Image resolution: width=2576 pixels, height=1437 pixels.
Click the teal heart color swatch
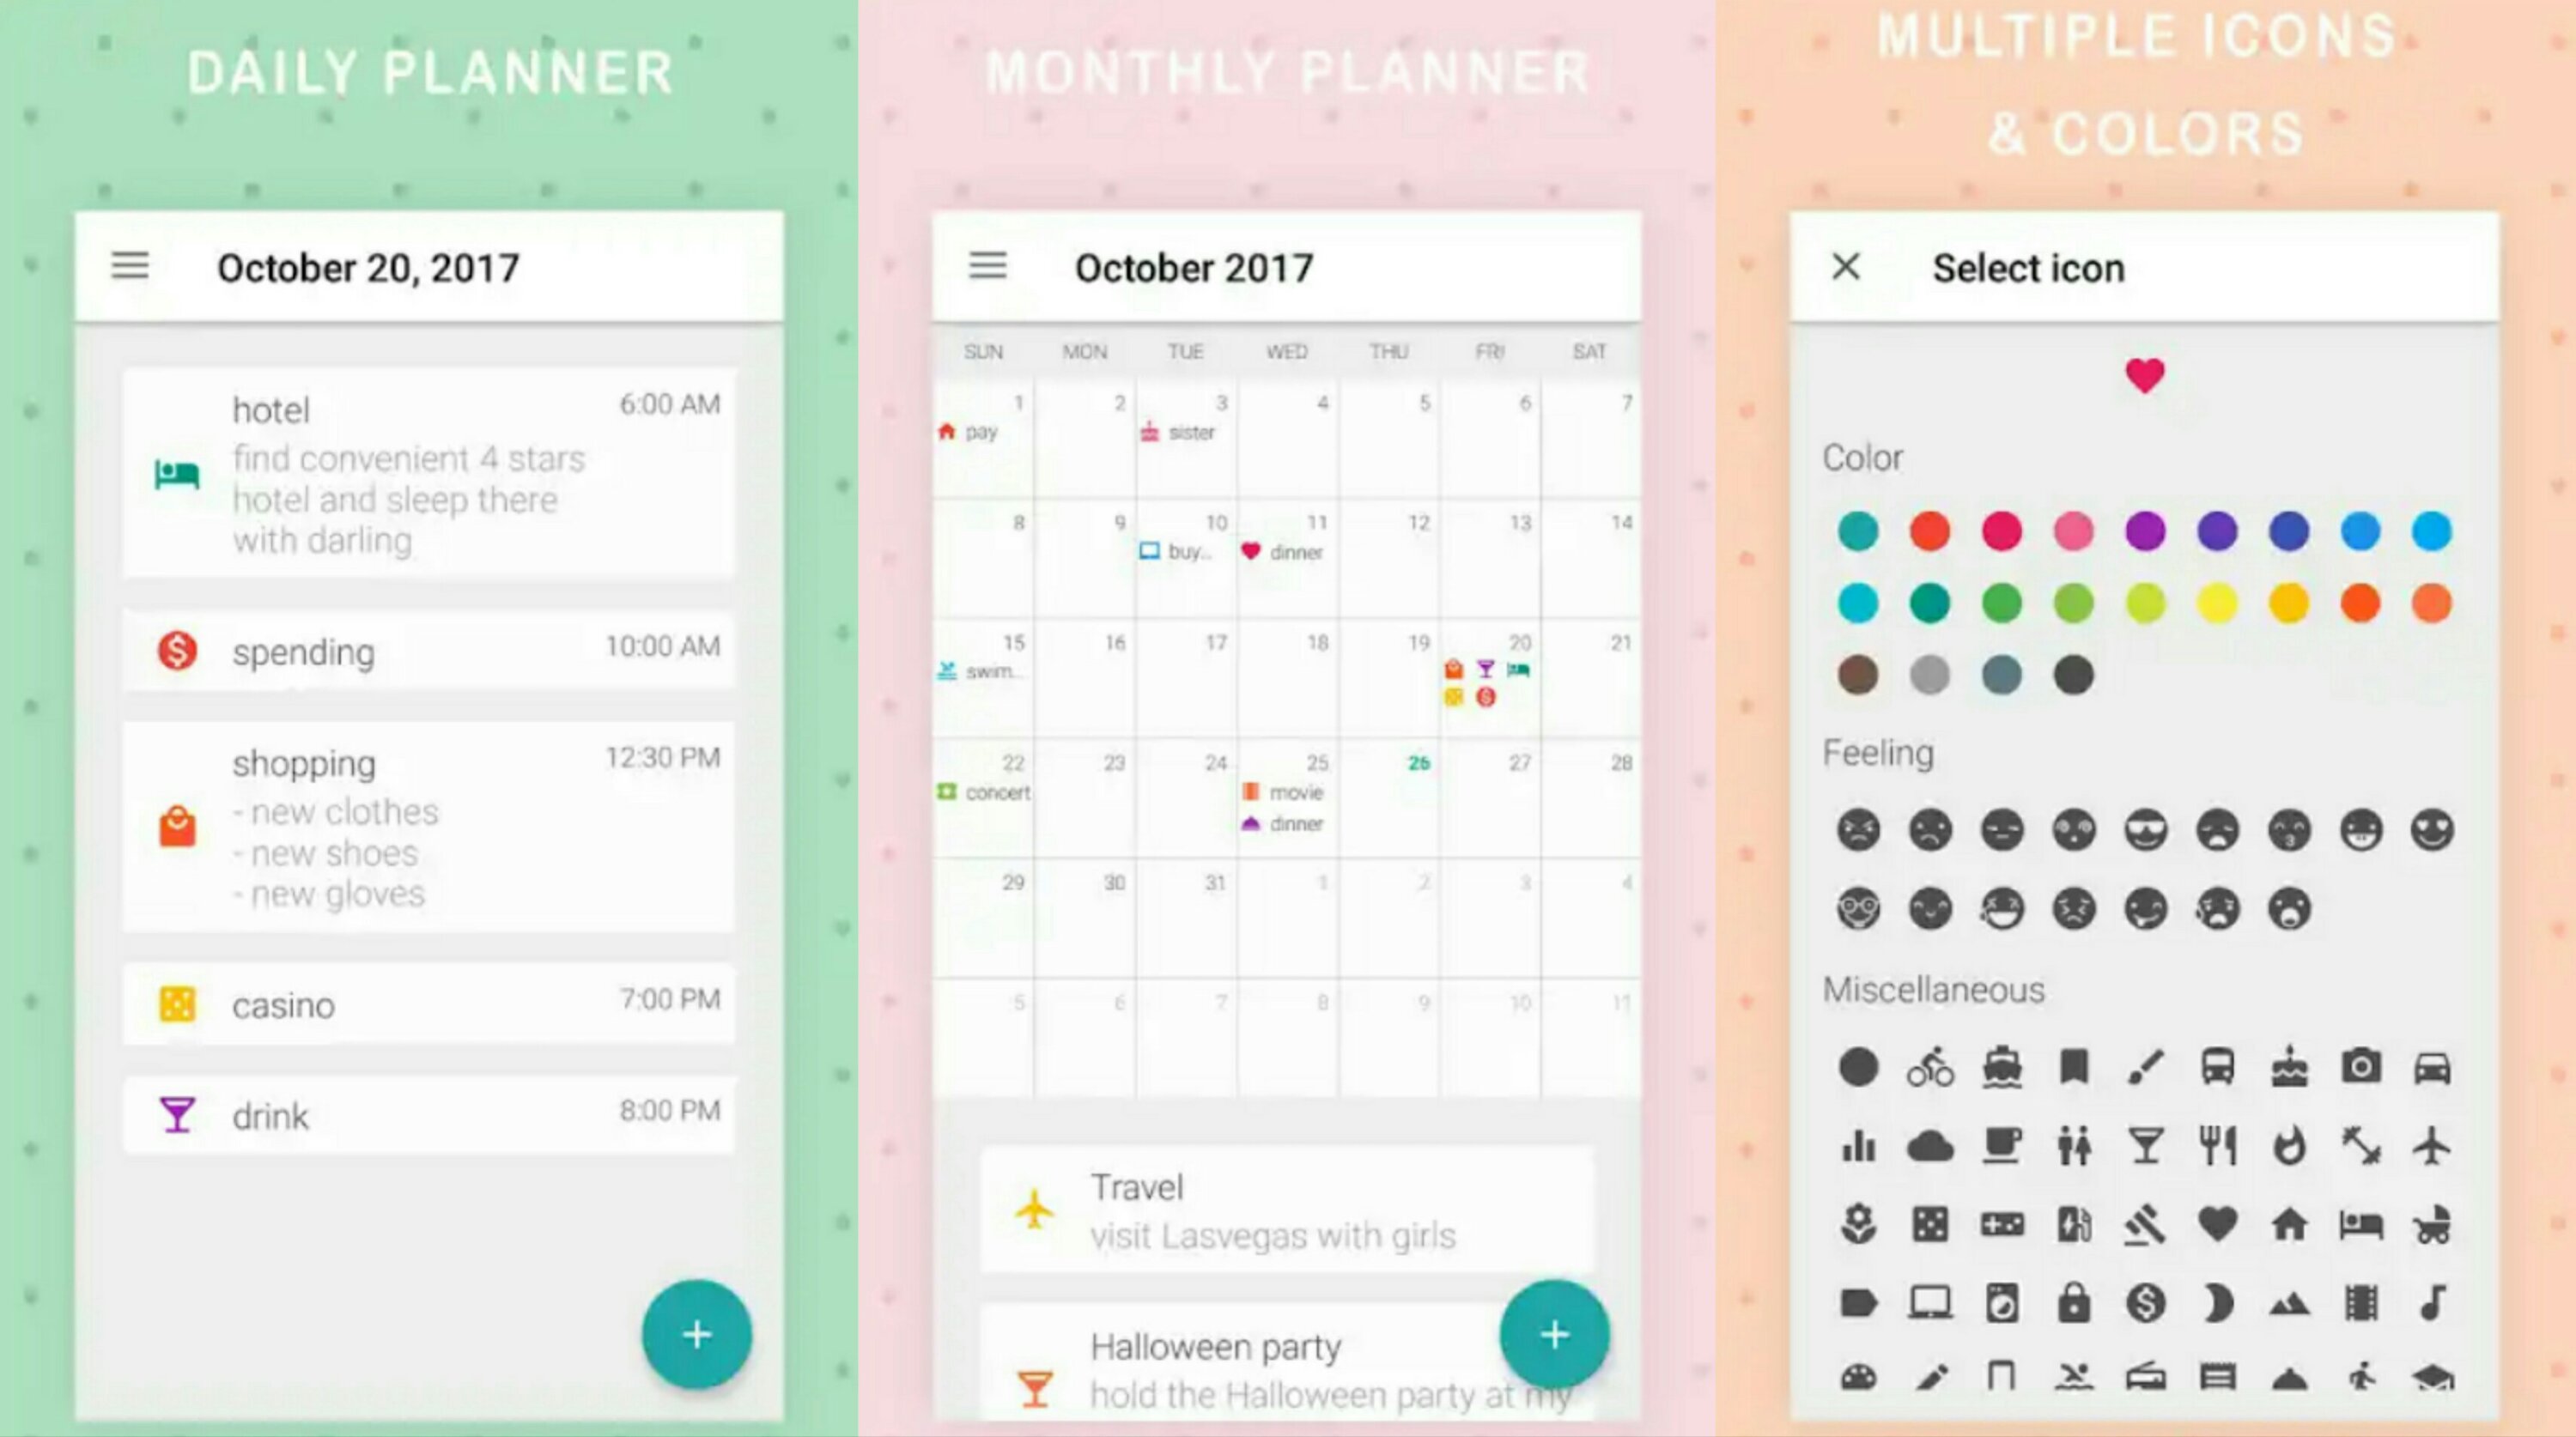(1857, 531)
